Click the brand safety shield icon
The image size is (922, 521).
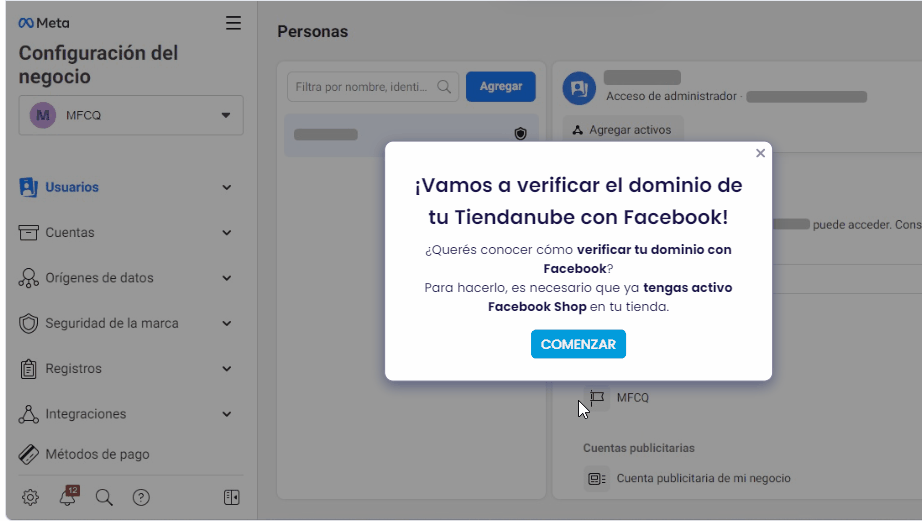click(x=28, y=323)
